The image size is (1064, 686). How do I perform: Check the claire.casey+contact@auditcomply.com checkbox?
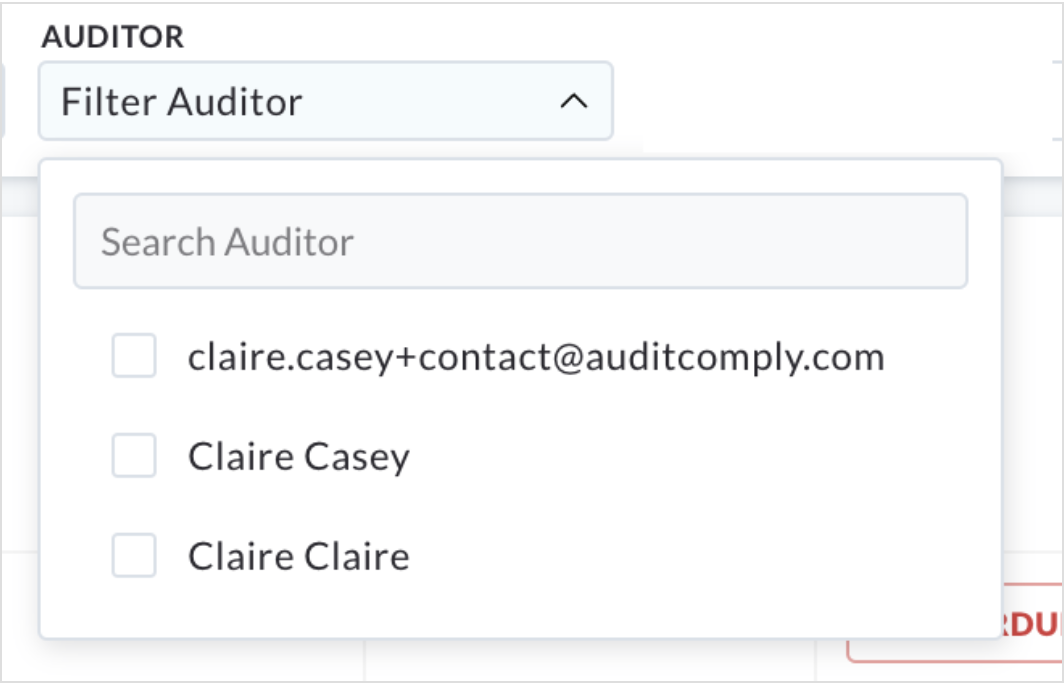134,356
